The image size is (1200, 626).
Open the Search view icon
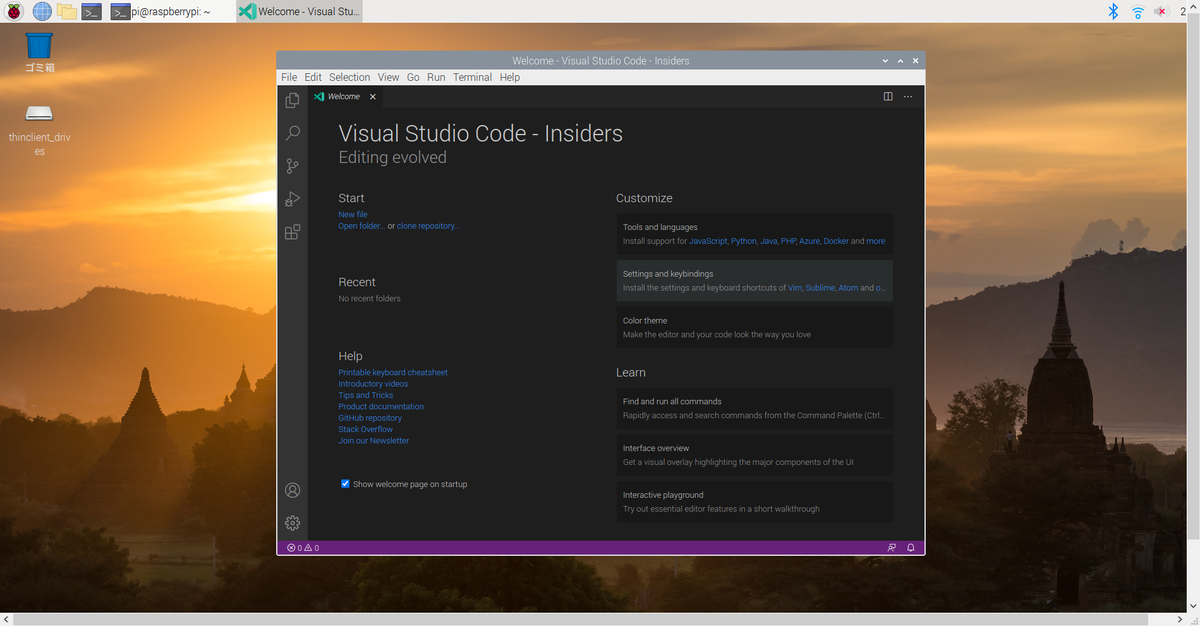pyautogui.click(x=292, y=133)
